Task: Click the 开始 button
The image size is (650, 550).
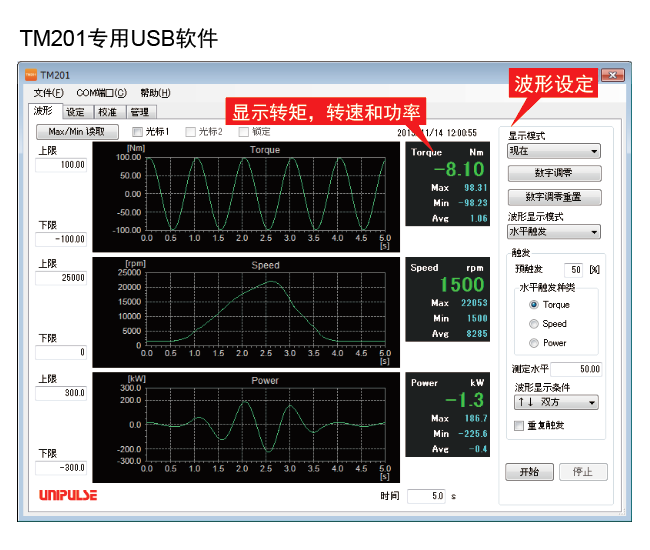Action: click(529, 472)
